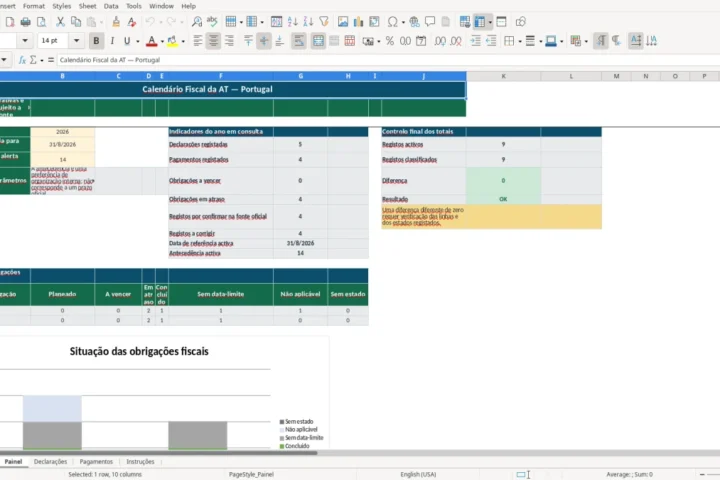This screenshot has width=720, height=480.
Task: Open the Function Wizard fx icon
Action: point(22,60)
